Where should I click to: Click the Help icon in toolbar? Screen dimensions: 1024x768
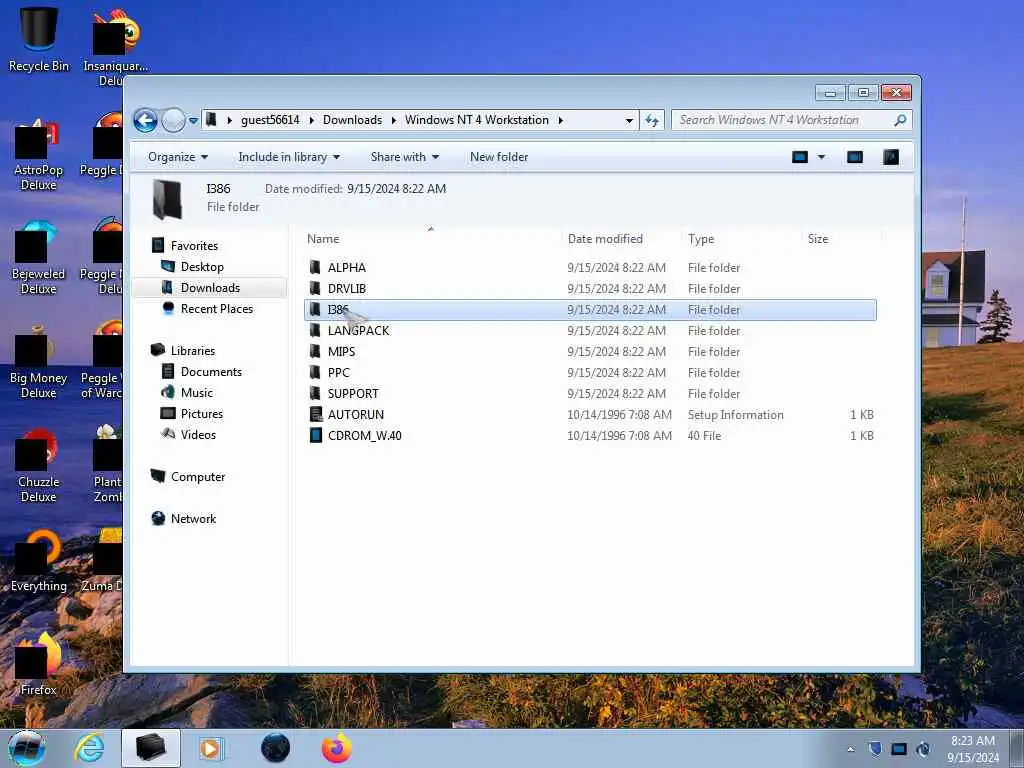coord(891,157)
